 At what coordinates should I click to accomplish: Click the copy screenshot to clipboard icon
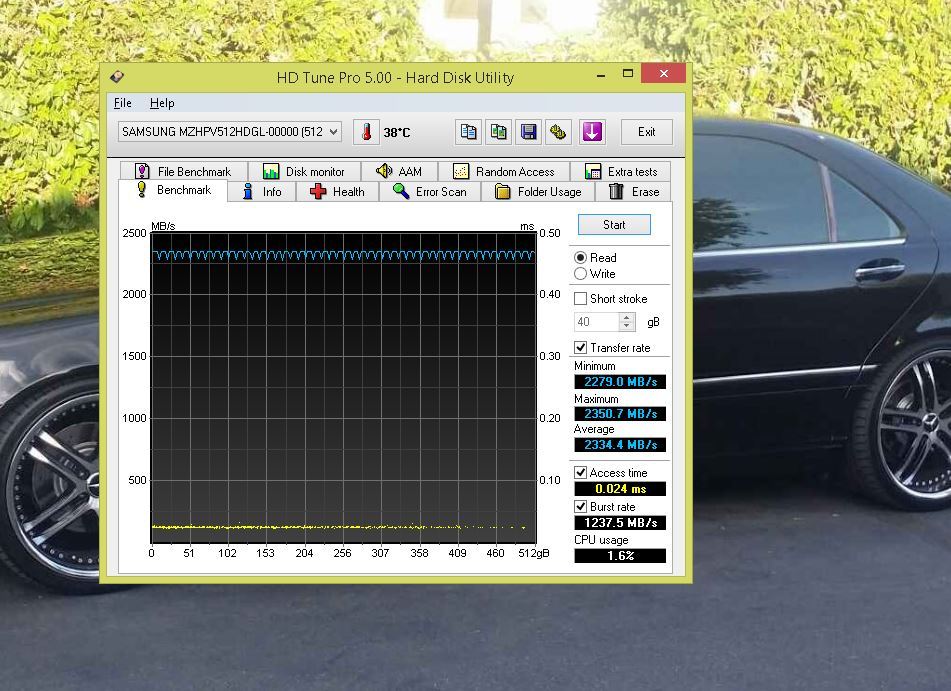(x=498, y=132)
